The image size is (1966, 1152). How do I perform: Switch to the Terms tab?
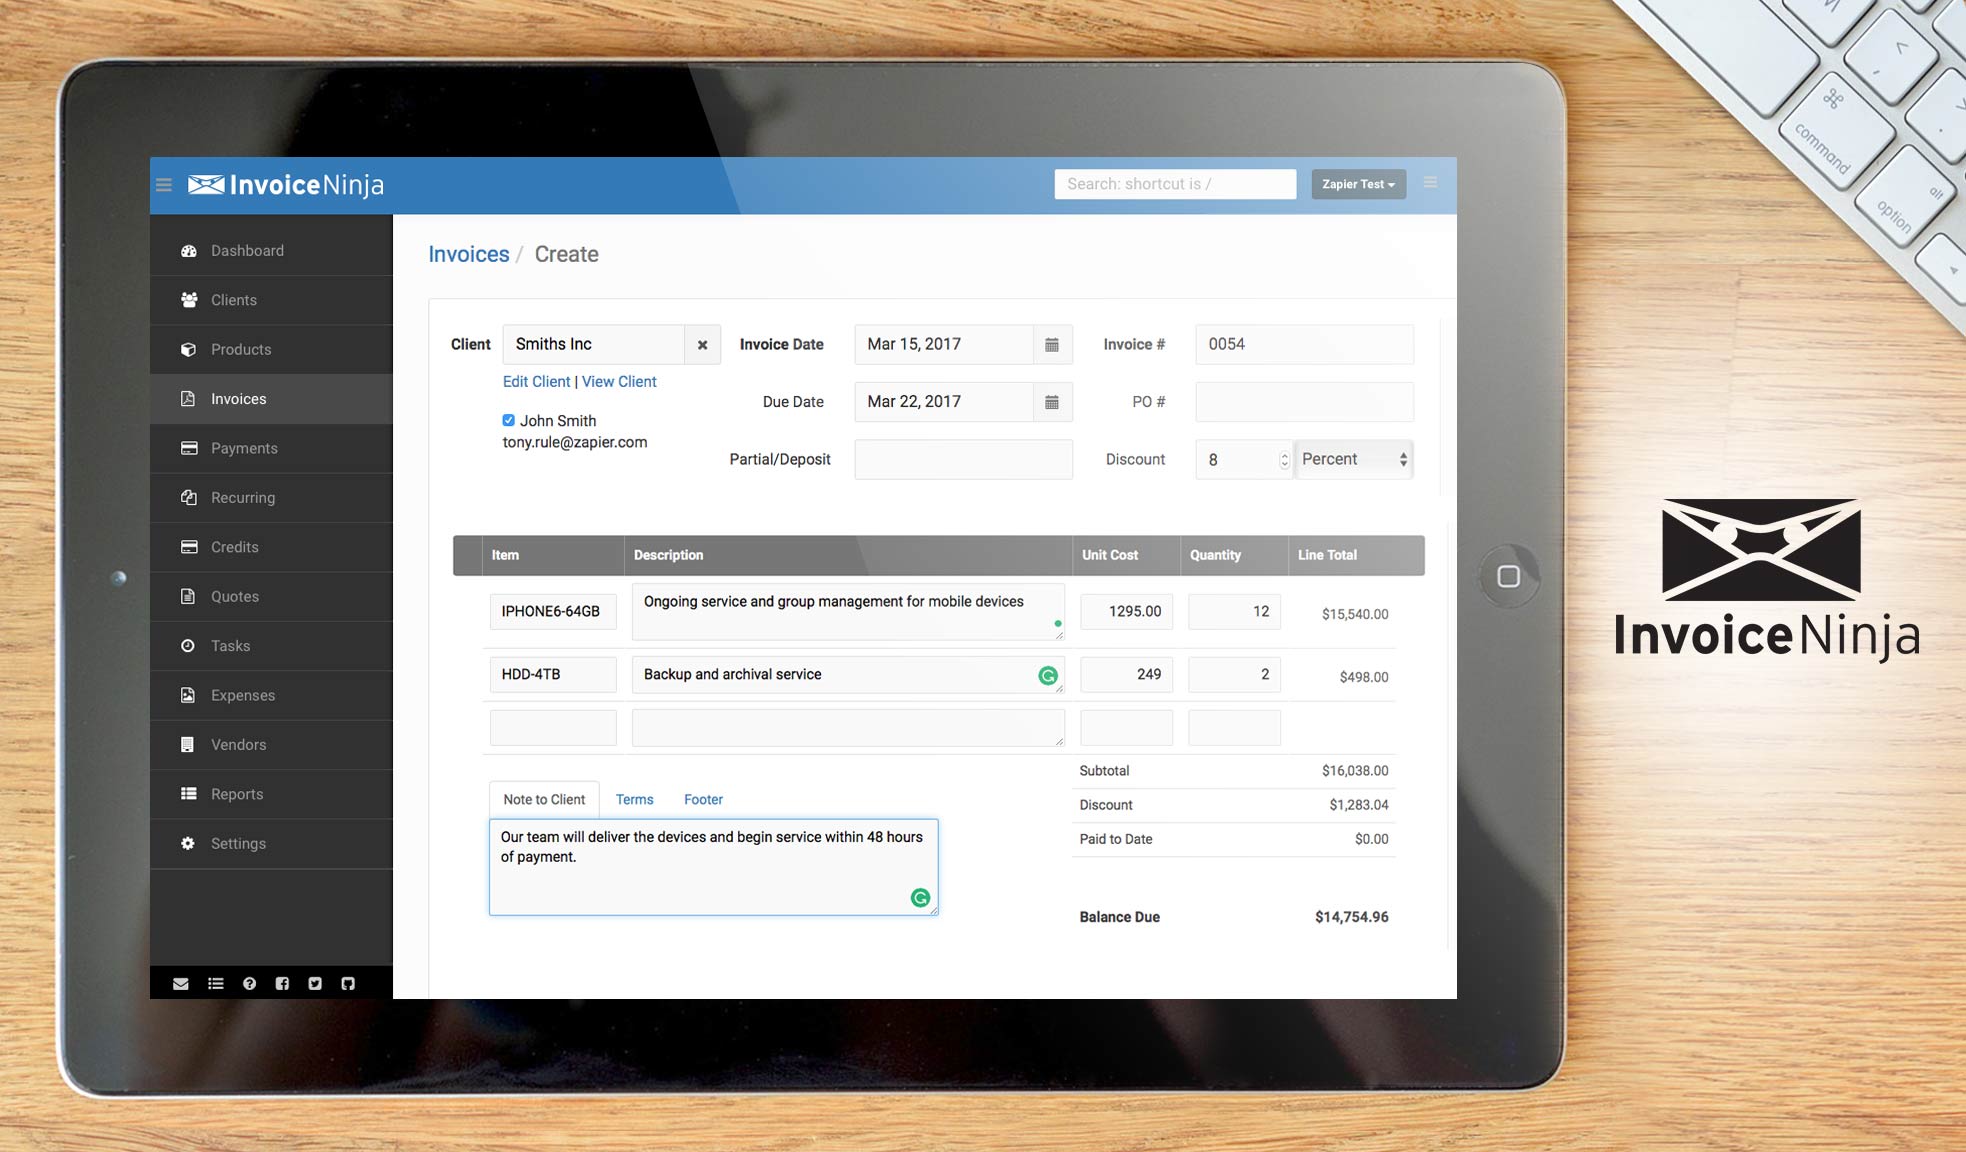(634, 800)
